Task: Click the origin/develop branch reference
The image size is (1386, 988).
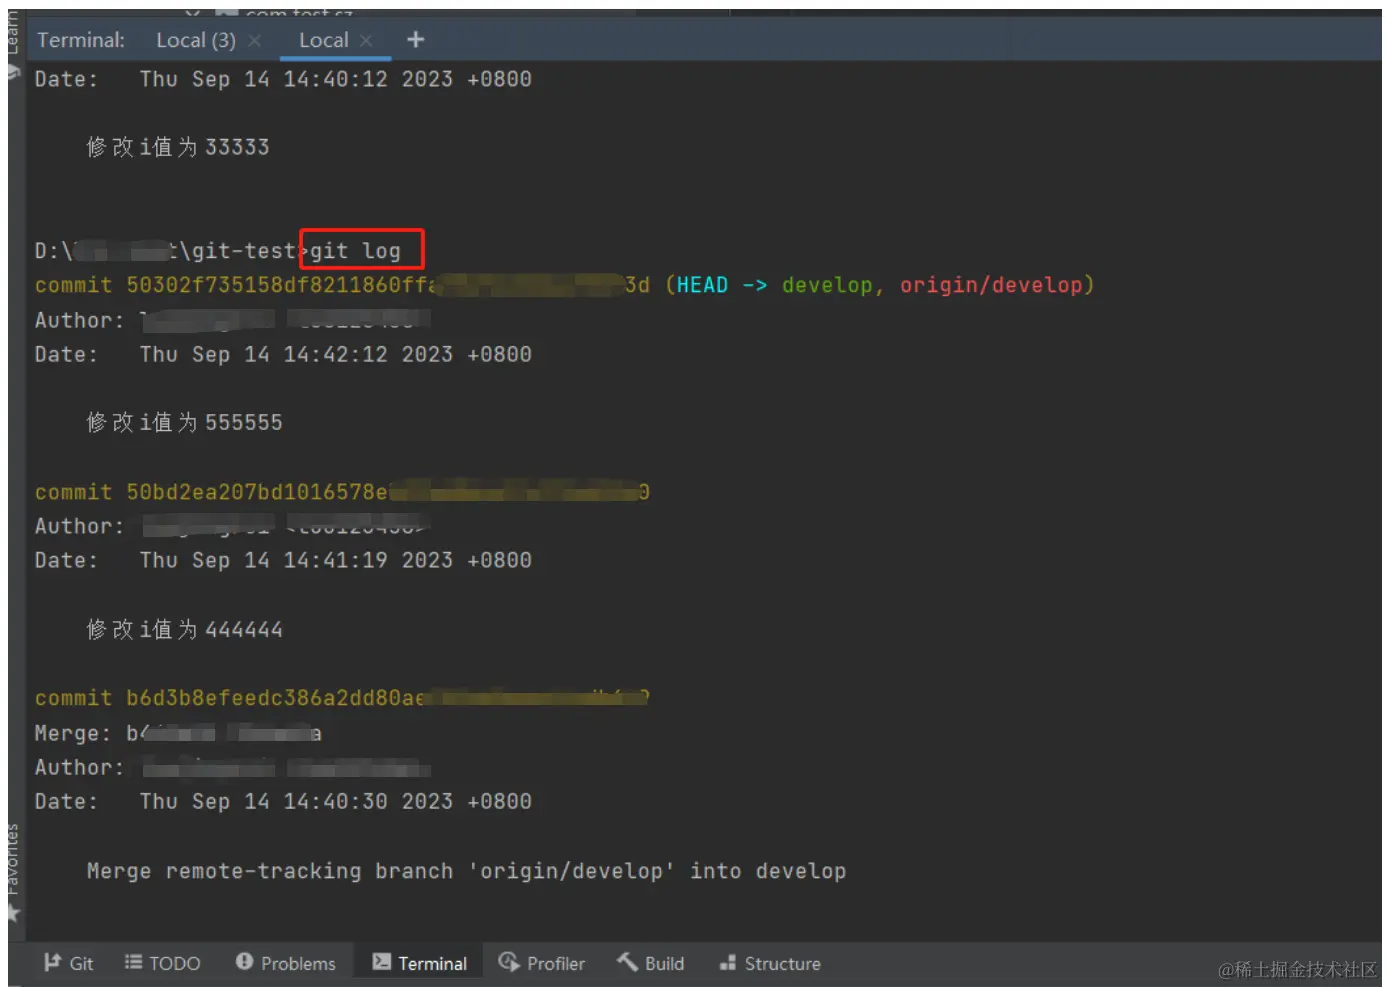Action: coord(991,285)
